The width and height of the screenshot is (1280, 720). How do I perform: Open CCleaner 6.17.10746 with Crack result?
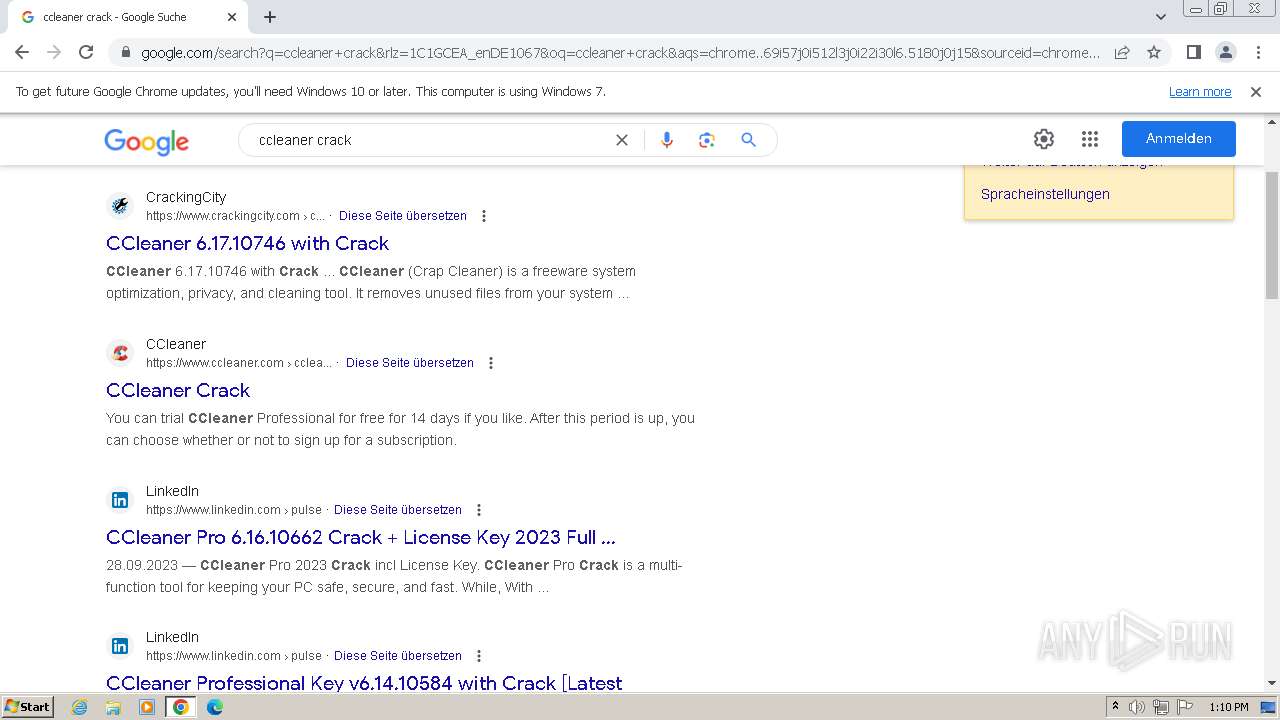coord(247,243)
